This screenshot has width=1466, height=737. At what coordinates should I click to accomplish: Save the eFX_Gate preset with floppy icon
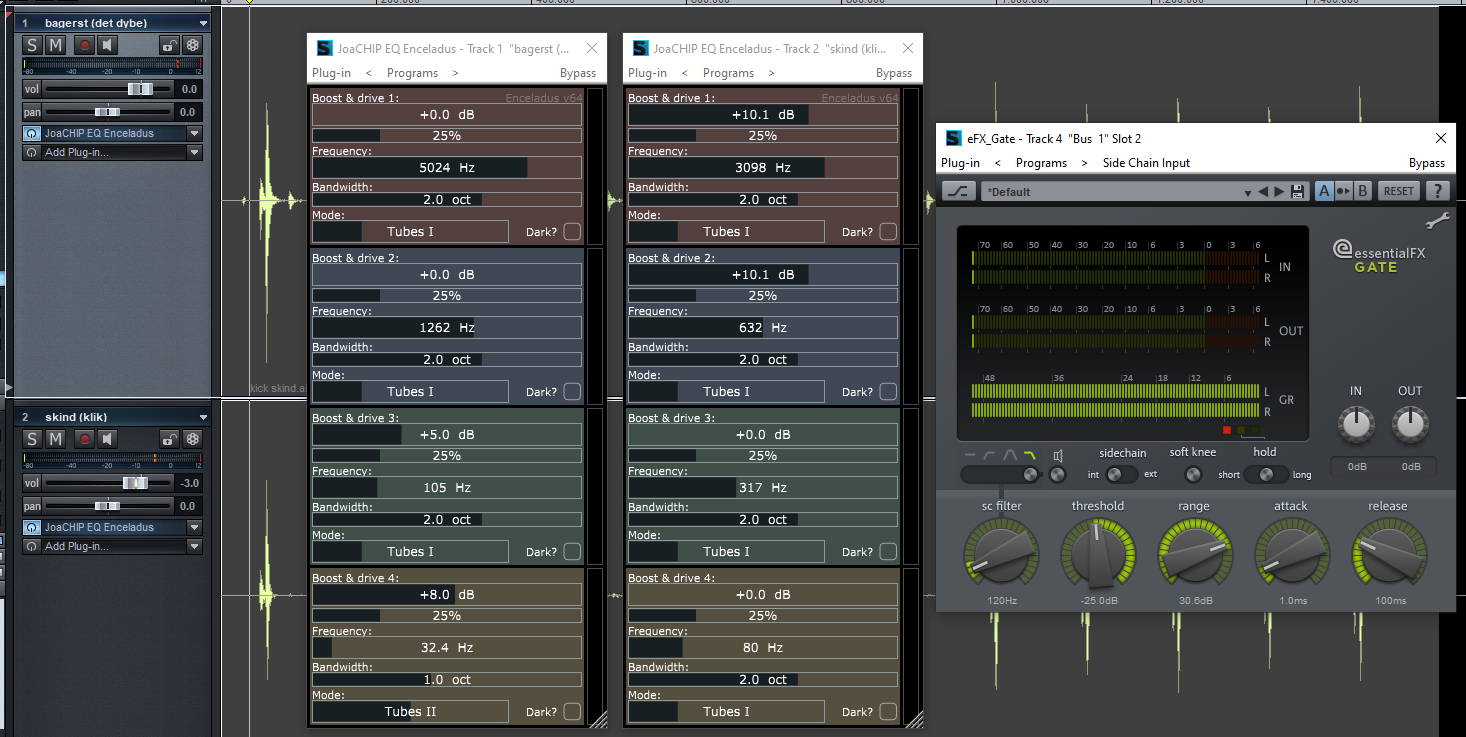click(1298, 192)
